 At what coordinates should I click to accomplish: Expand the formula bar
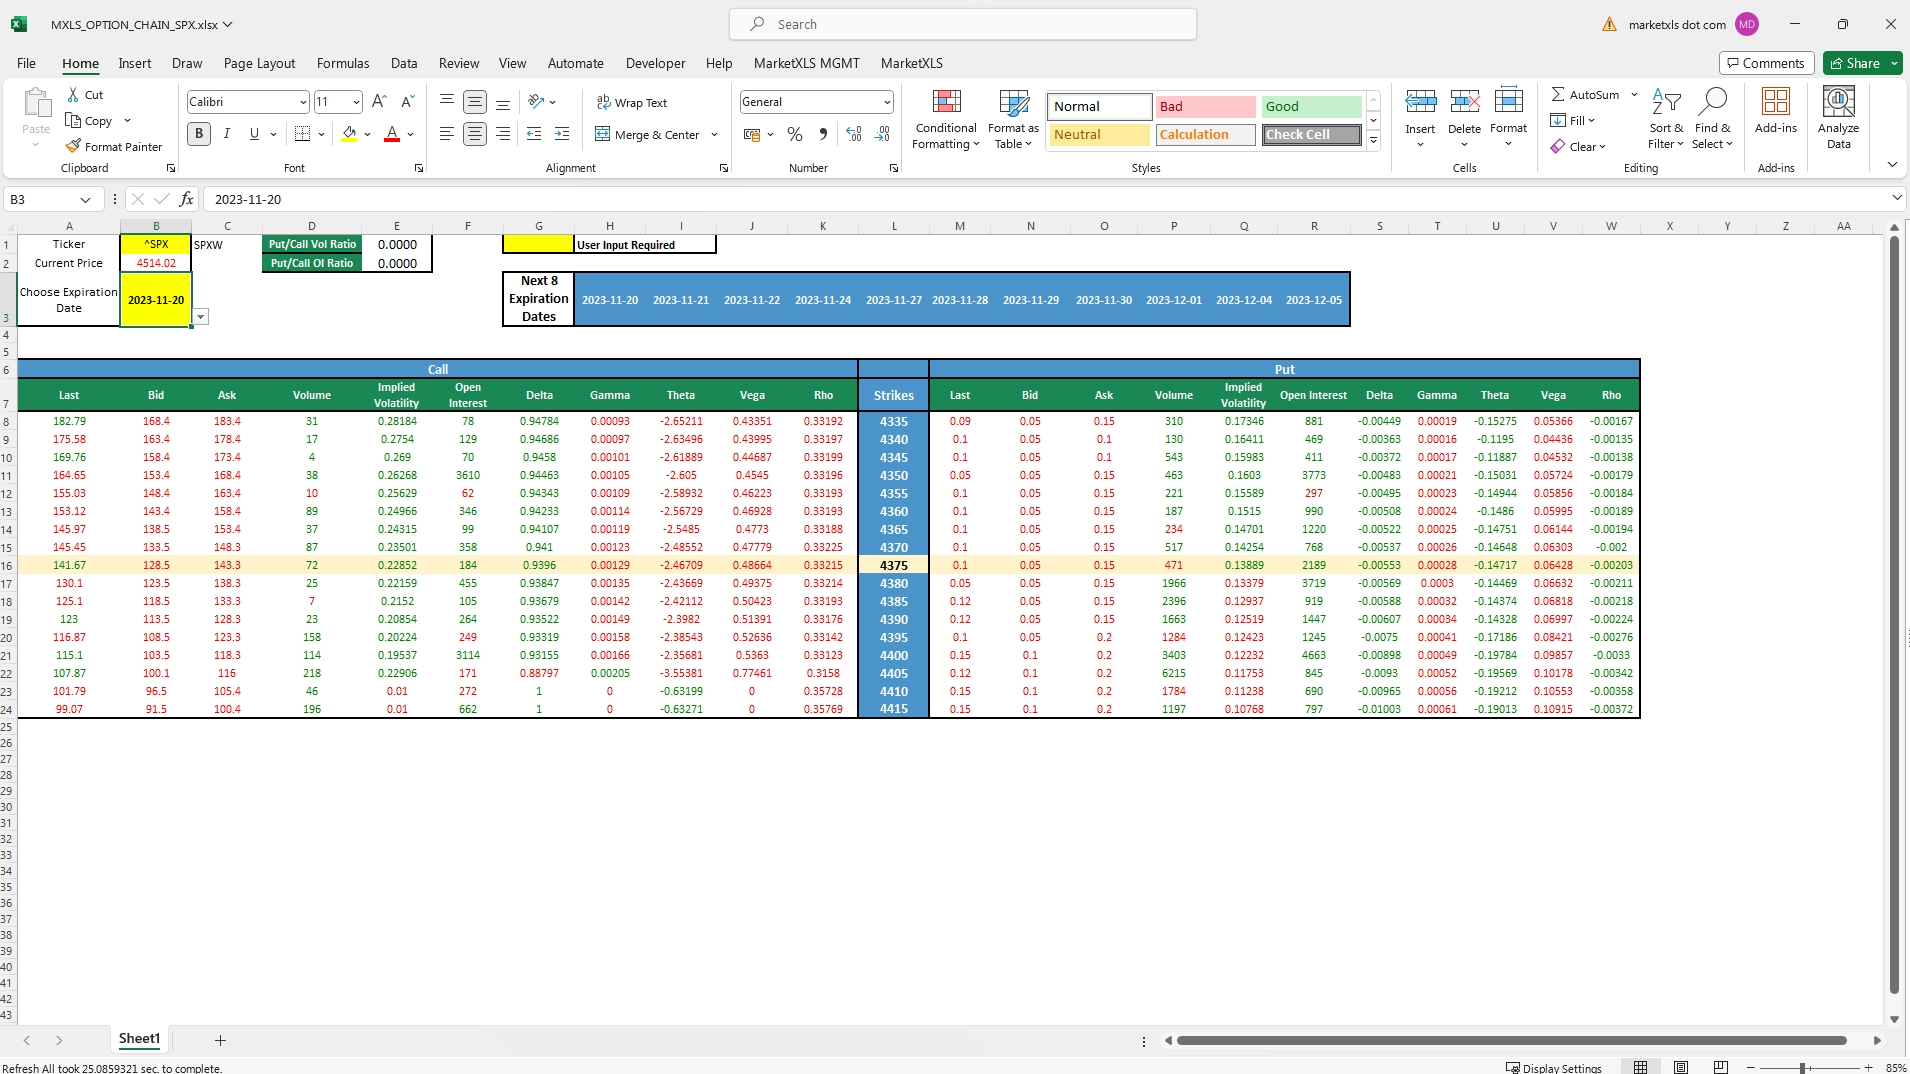1897,199
